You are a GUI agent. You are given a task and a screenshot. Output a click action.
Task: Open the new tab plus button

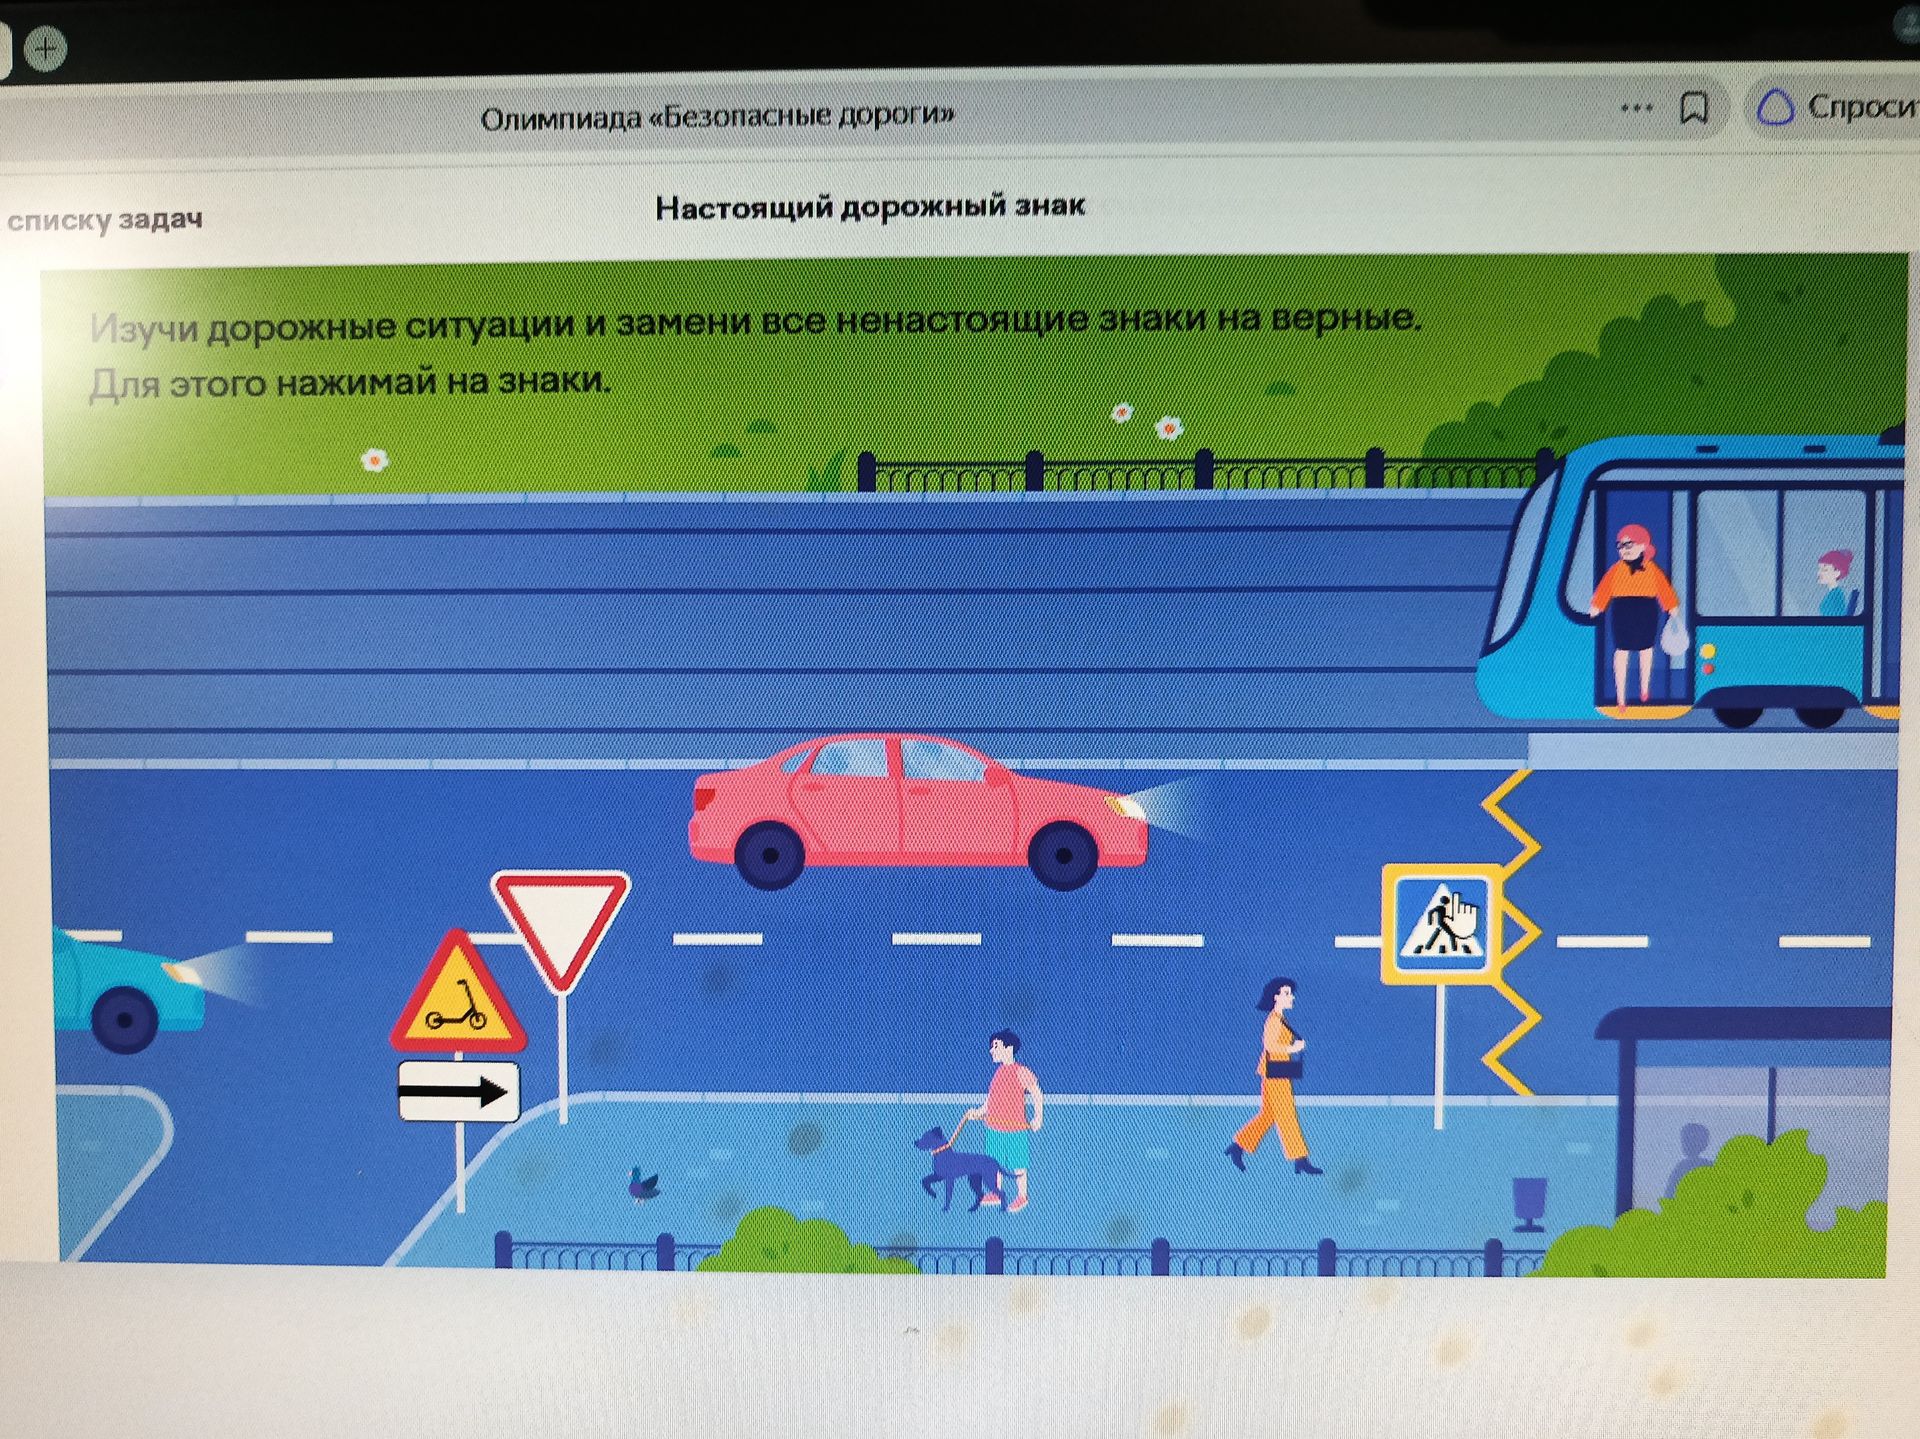[x=44, y=48]
